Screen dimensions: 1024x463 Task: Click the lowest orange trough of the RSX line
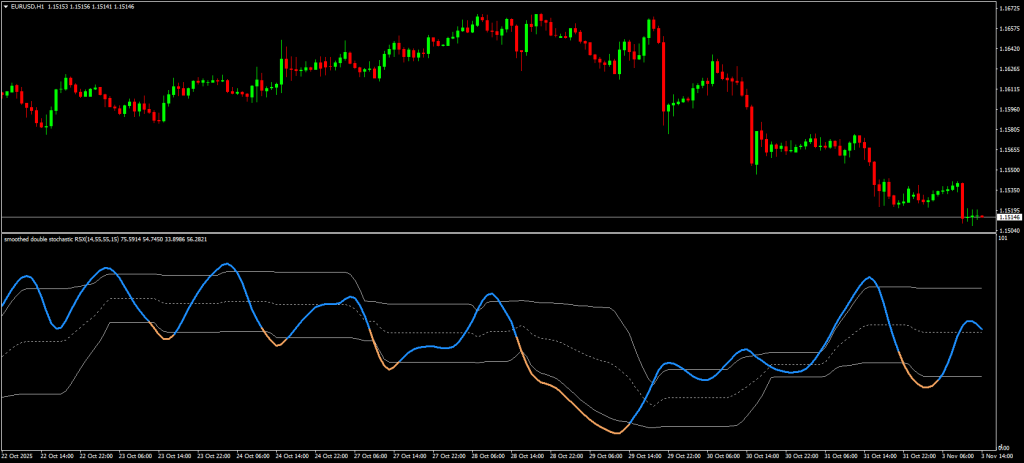[x=616, y=433]
